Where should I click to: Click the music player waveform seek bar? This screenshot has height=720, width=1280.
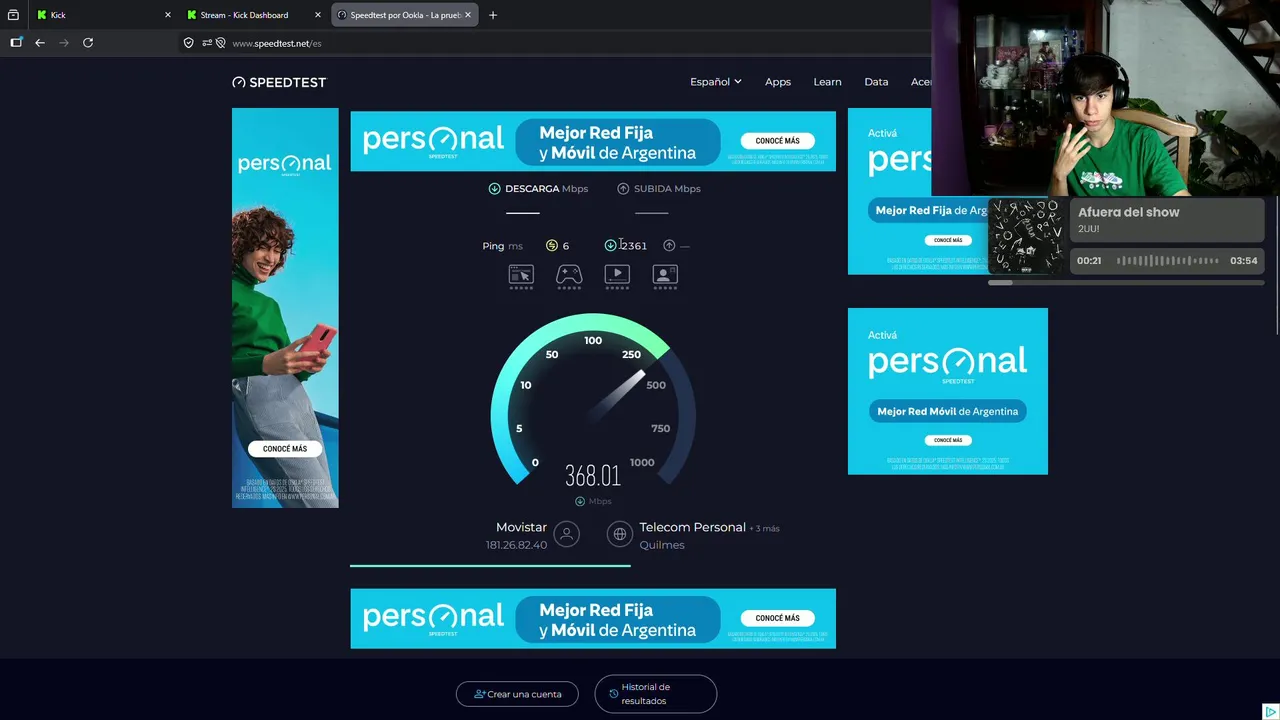pos(1167,261)
